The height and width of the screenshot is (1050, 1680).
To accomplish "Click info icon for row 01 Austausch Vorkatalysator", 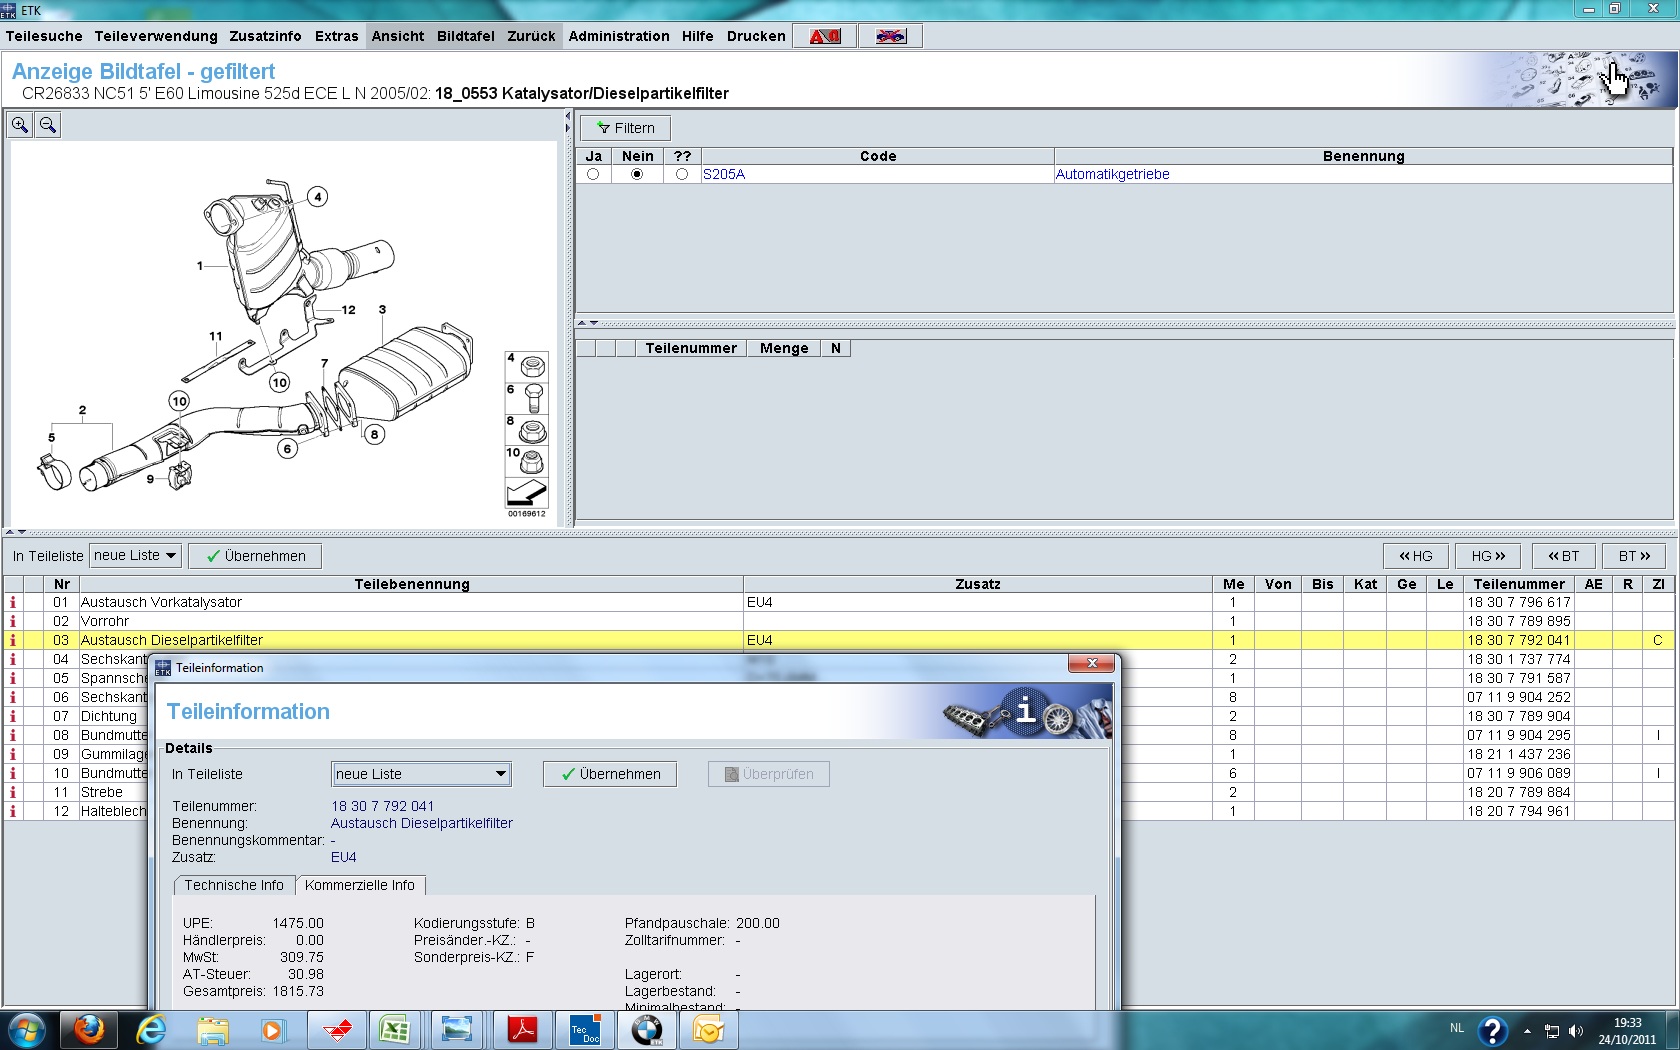I will [x=13, y=602].
